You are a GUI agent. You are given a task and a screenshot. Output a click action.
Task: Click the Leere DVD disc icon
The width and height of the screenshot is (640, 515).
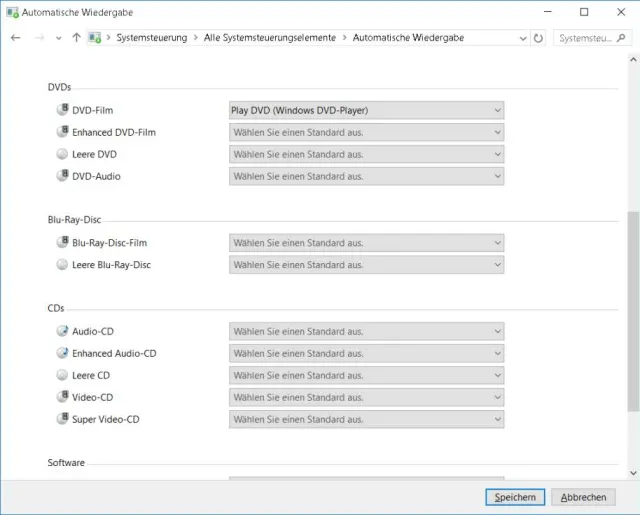click(63, 154)
